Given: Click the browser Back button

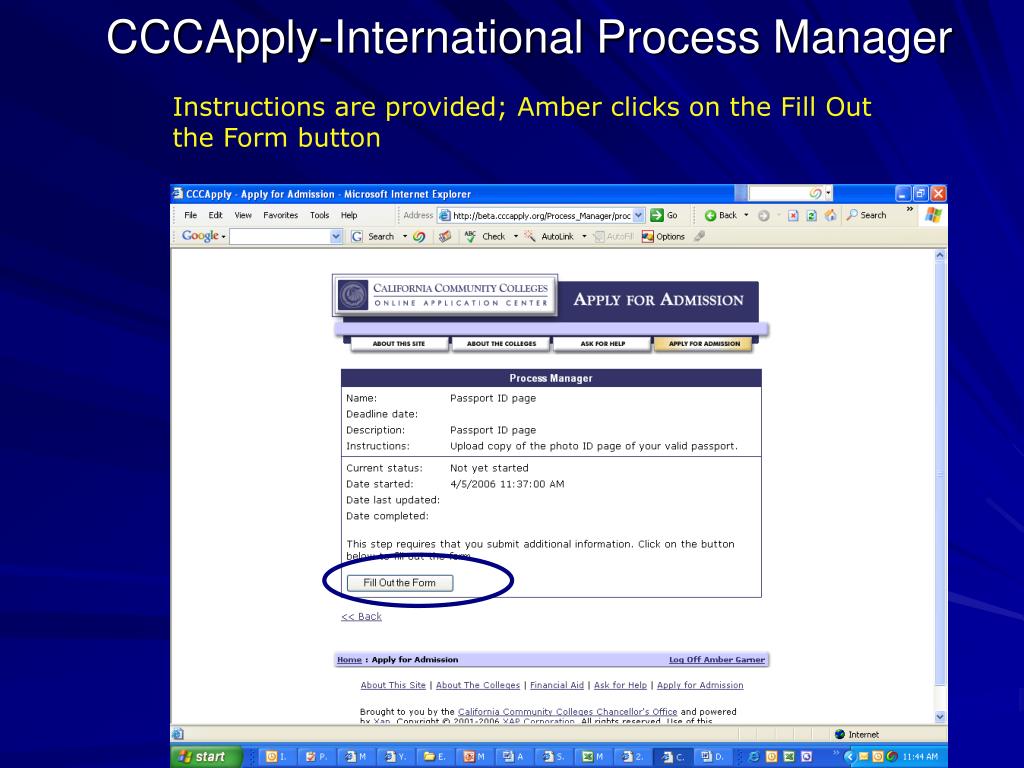Looking at the screenshot, I should tap(721, 215).
